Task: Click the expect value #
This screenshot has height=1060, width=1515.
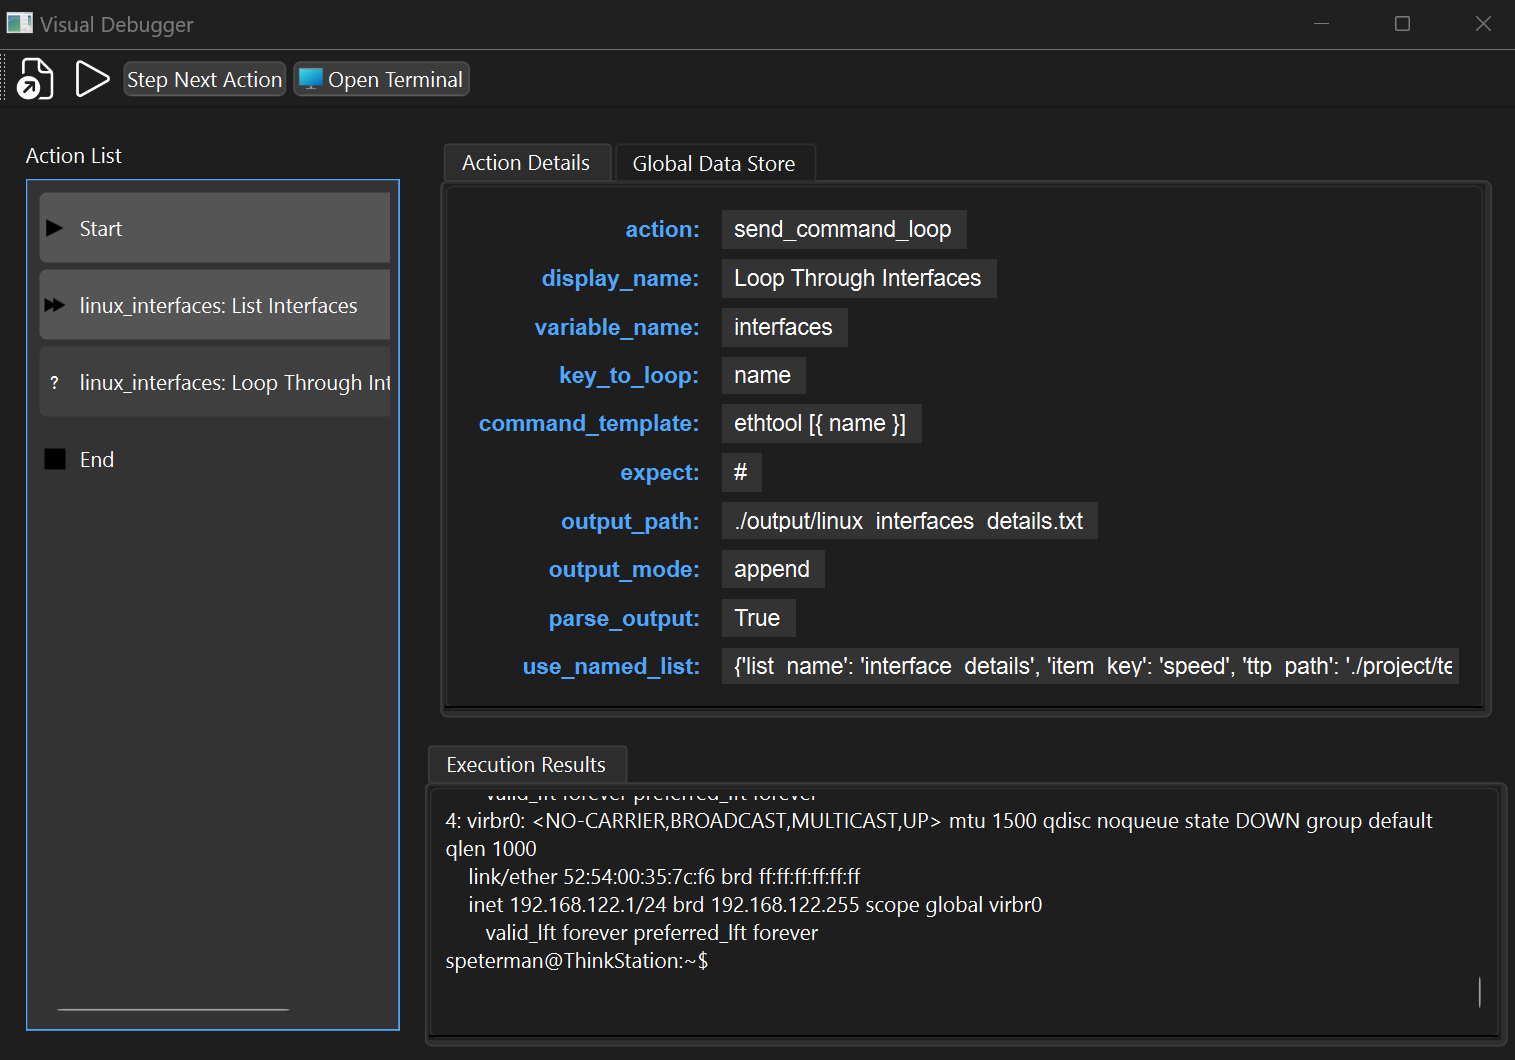Action: (740, 472)
